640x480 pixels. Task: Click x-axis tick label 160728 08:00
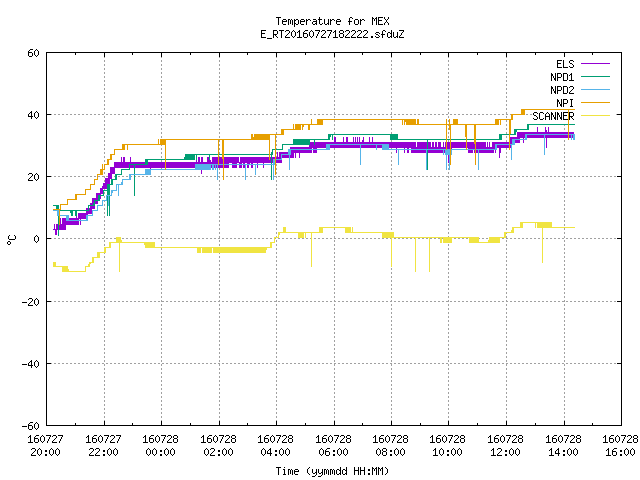point(391,446)
